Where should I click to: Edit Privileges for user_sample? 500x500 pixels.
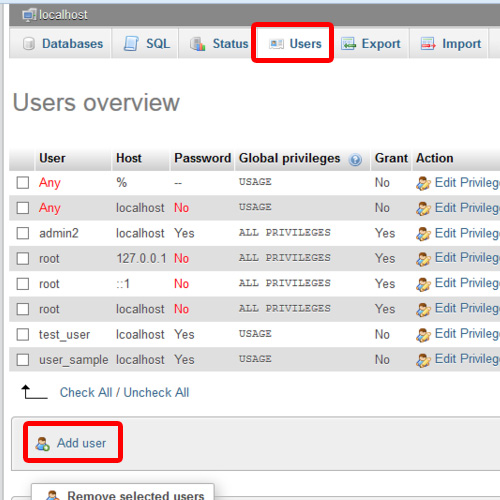click(467, 359)
